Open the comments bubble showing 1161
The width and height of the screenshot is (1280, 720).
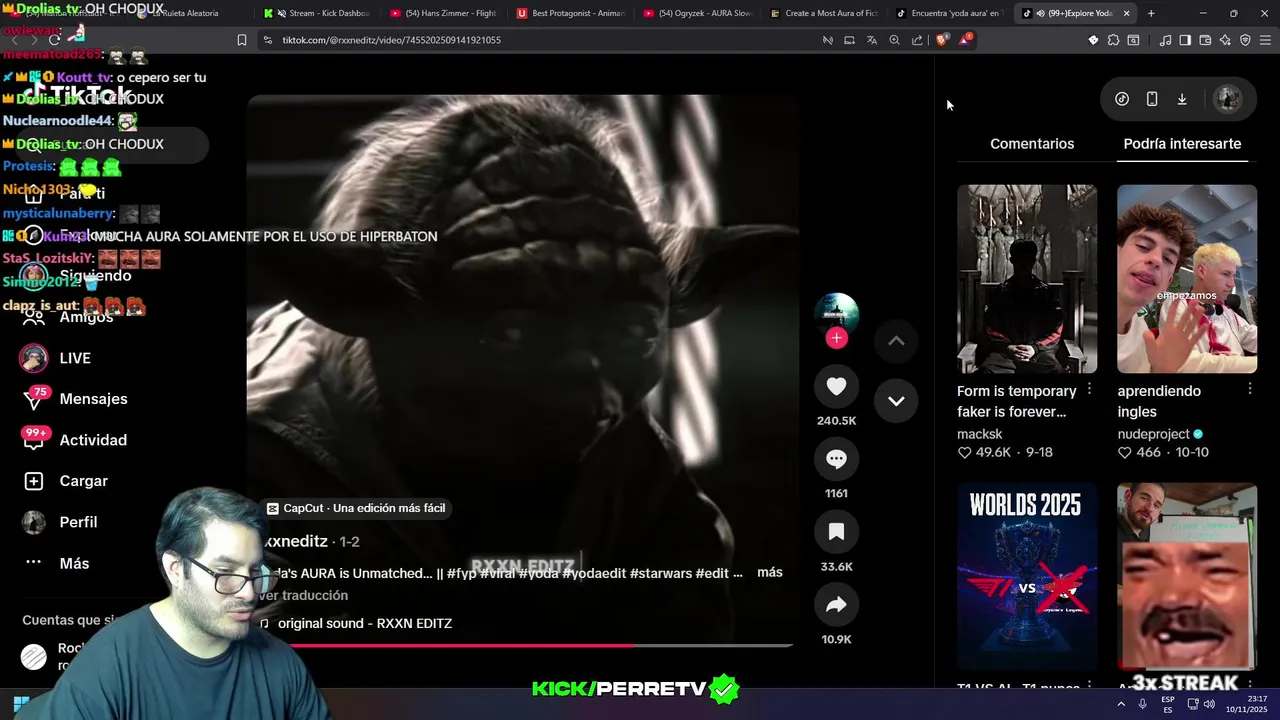(x=836, y=459)
